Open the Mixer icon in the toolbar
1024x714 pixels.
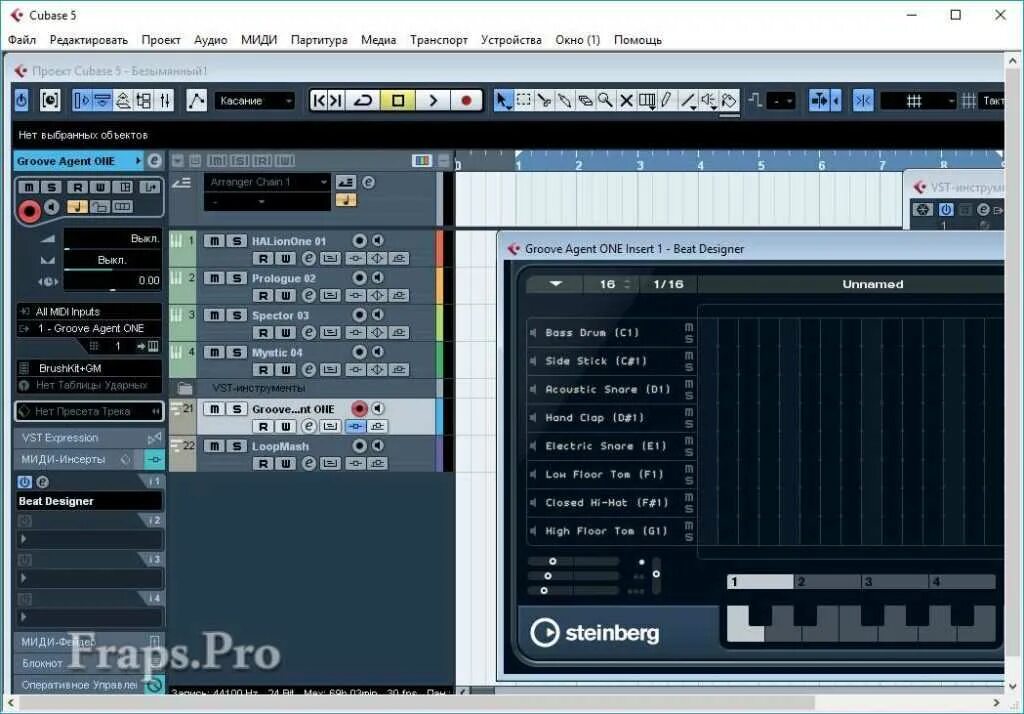[164, 101]
